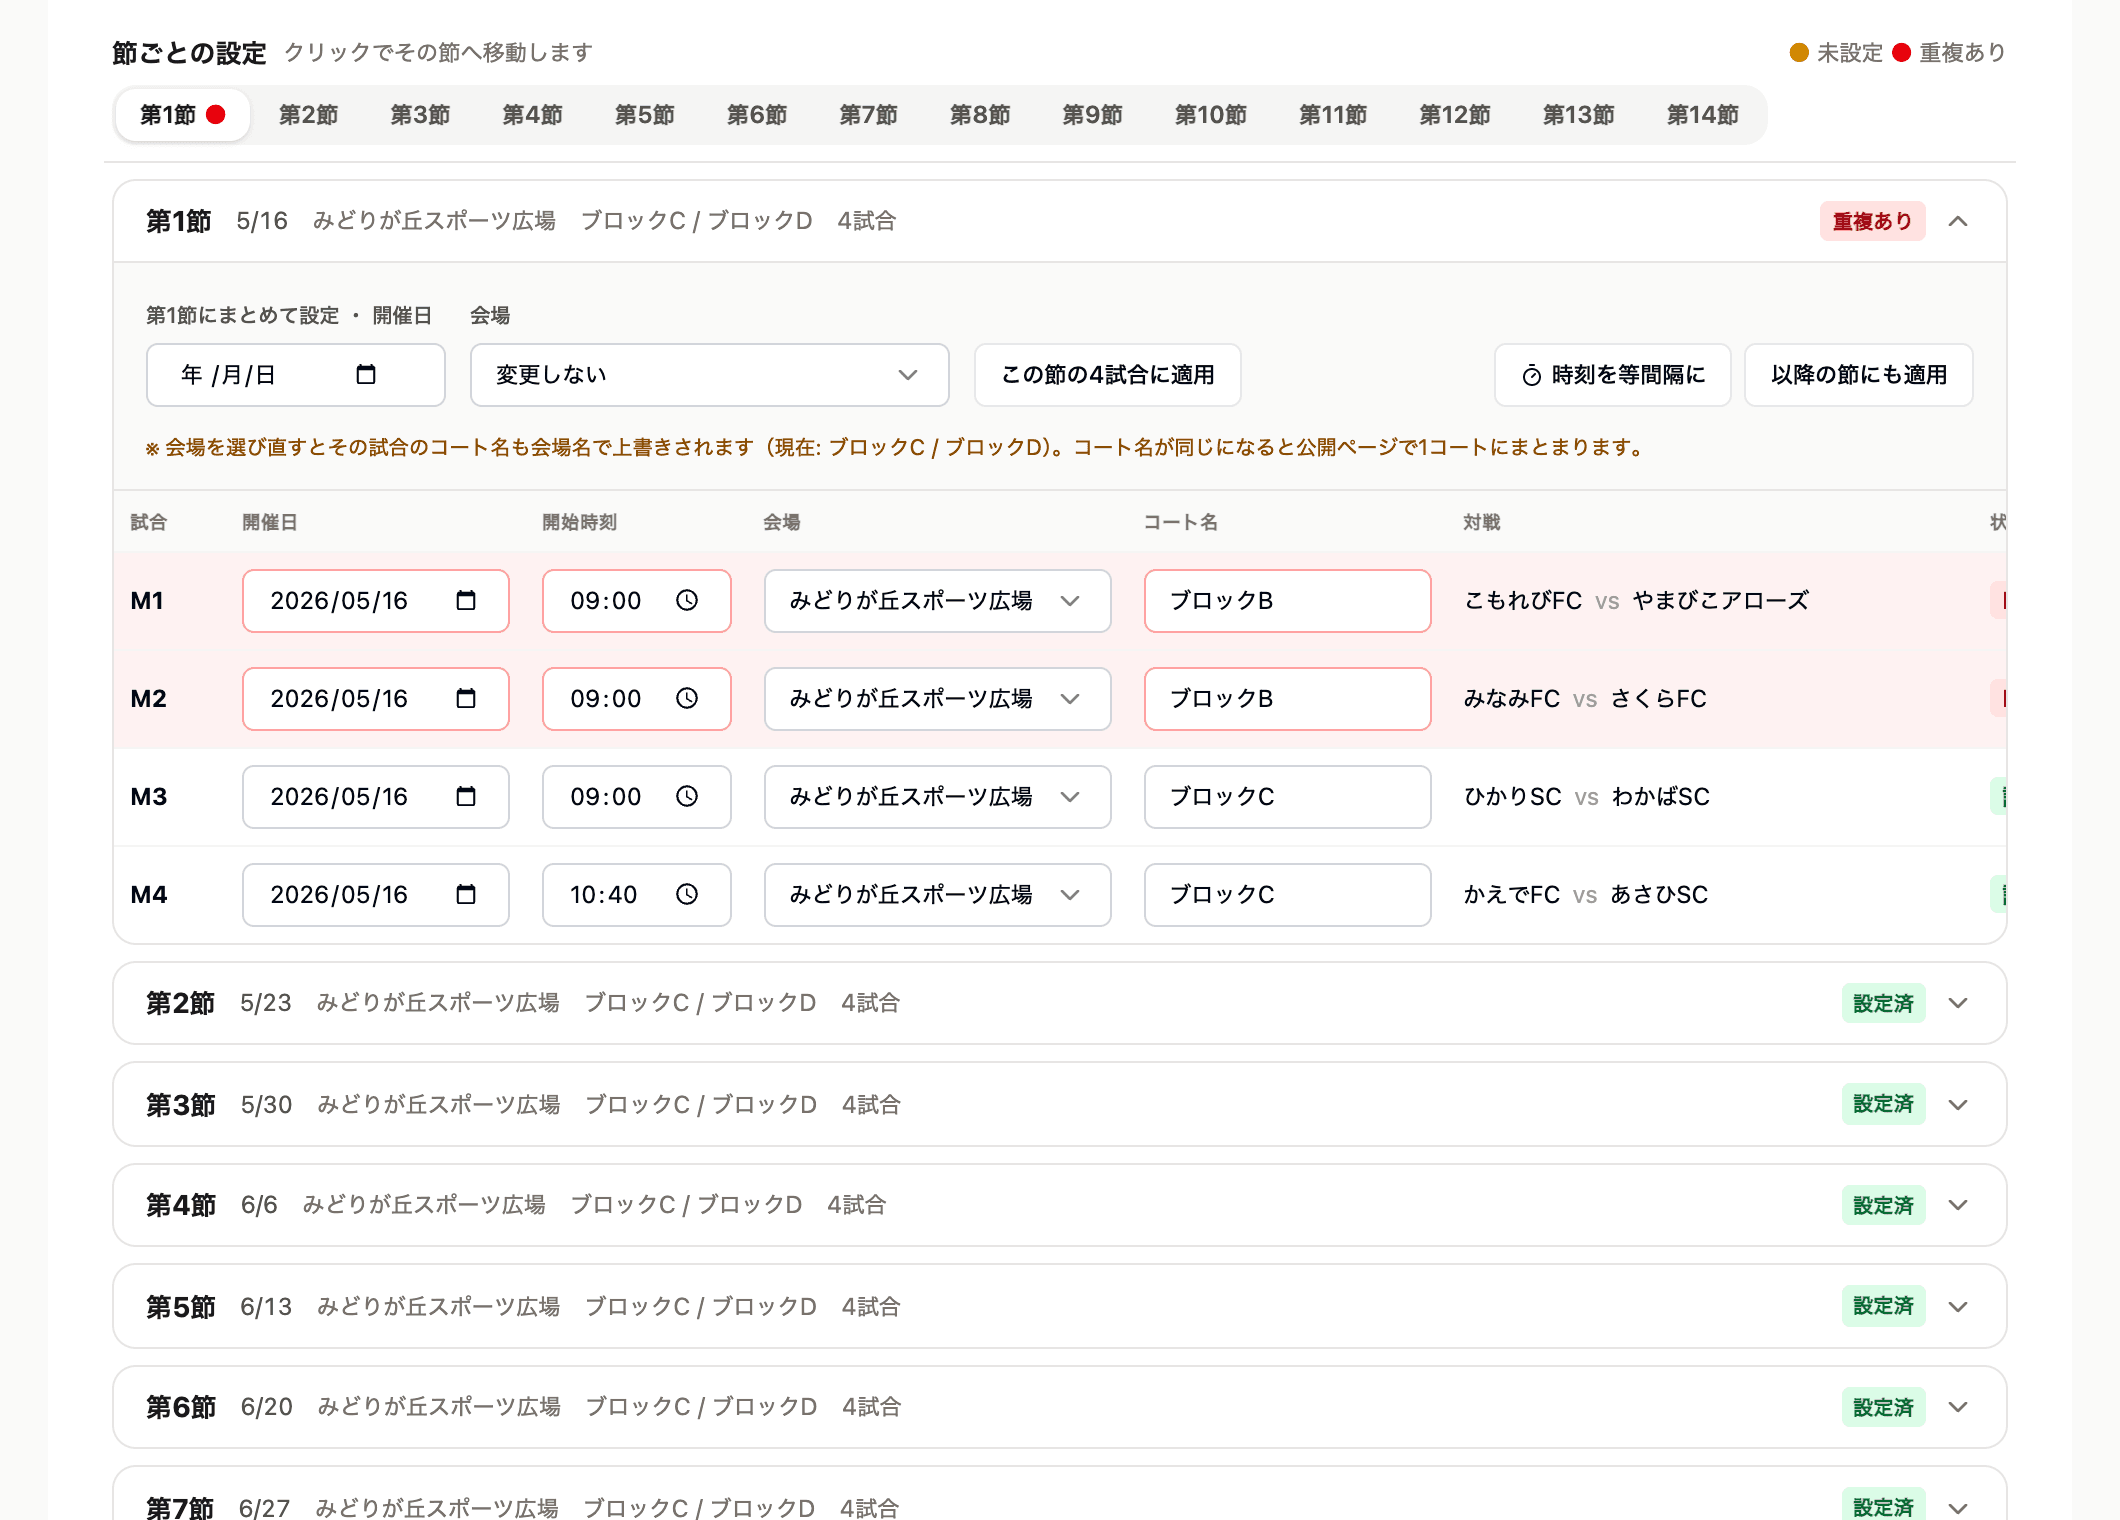Screen dimensions: 2120x1520
Task: Click the 重複あり badge in 第1節 header
Action: tap(1872, 221)
